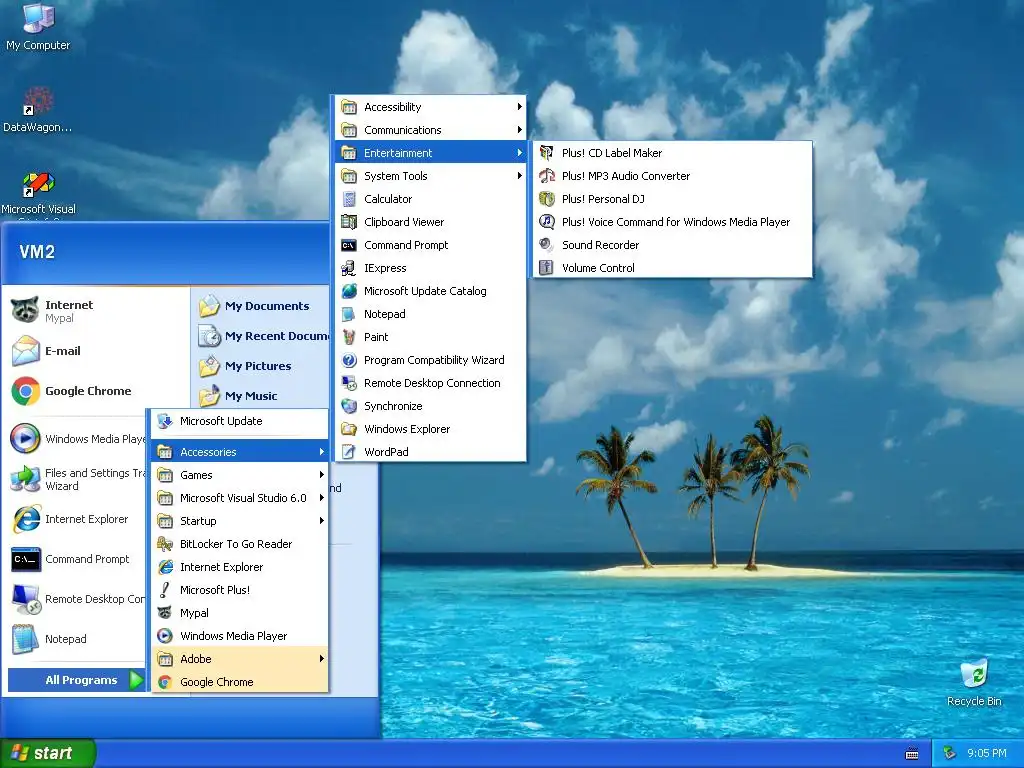The height and width of the screenshot is (768, 1024).
Task: Launch Windows Explorer icon
Action: [349, 429]
